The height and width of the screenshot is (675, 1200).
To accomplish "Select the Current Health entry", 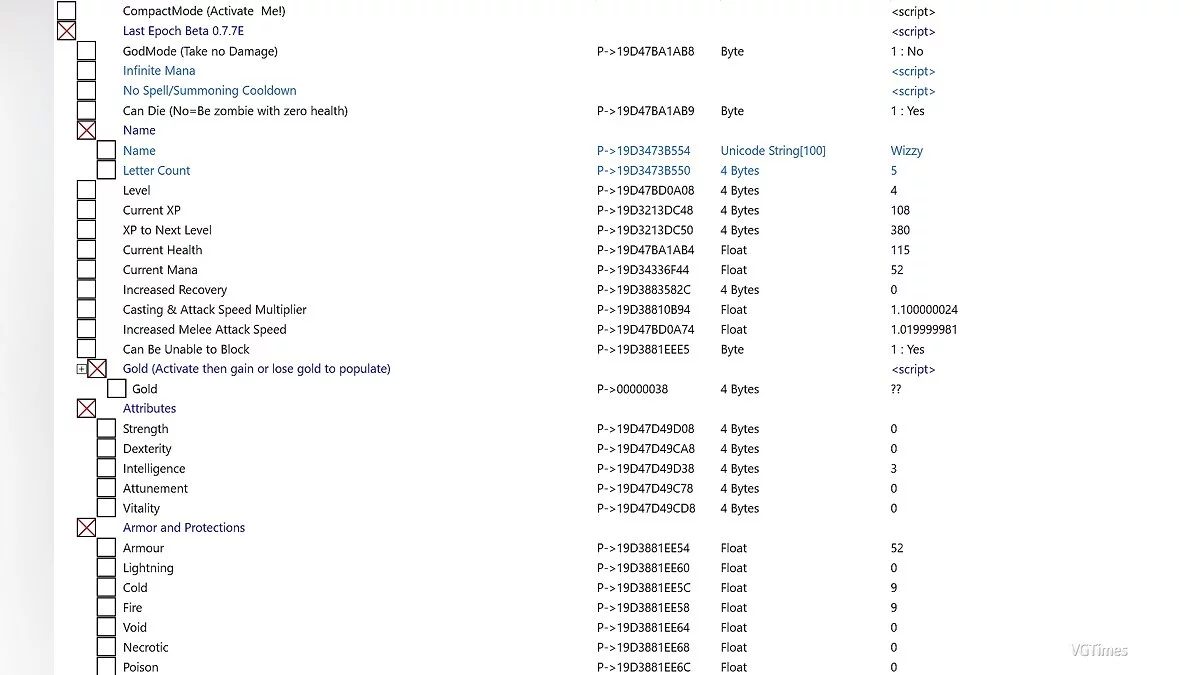I will [x=162, y=250].
